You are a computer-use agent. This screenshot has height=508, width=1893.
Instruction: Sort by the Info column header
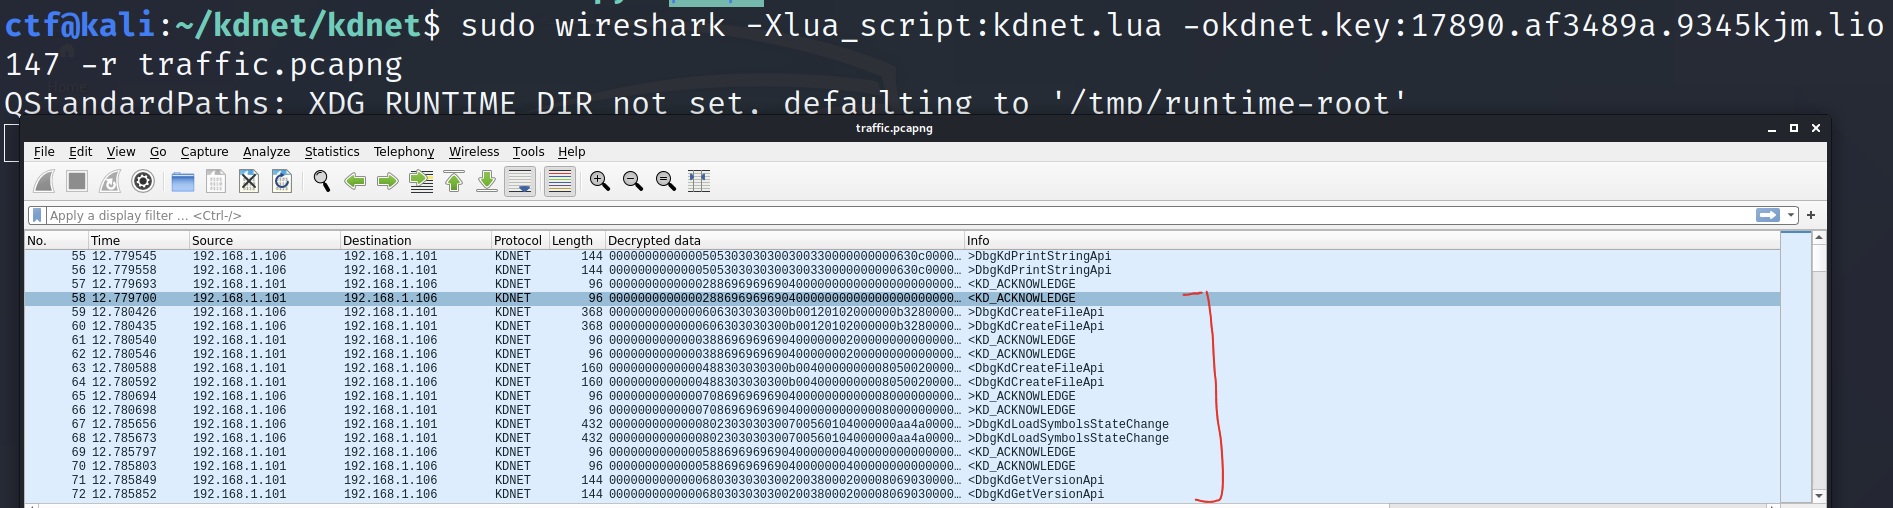click(x=1372, y=240)
